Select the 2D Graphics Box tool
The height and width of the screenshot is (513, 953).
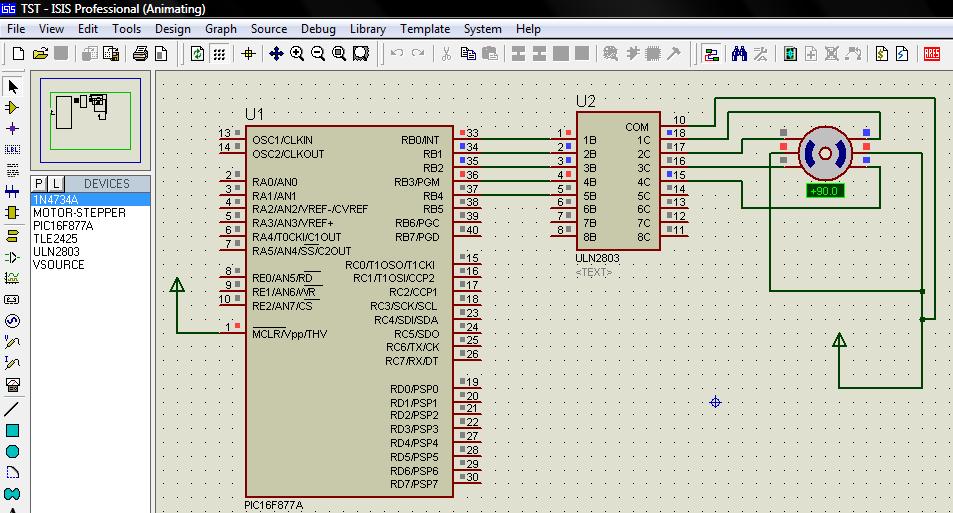click(x=12, y=430)
